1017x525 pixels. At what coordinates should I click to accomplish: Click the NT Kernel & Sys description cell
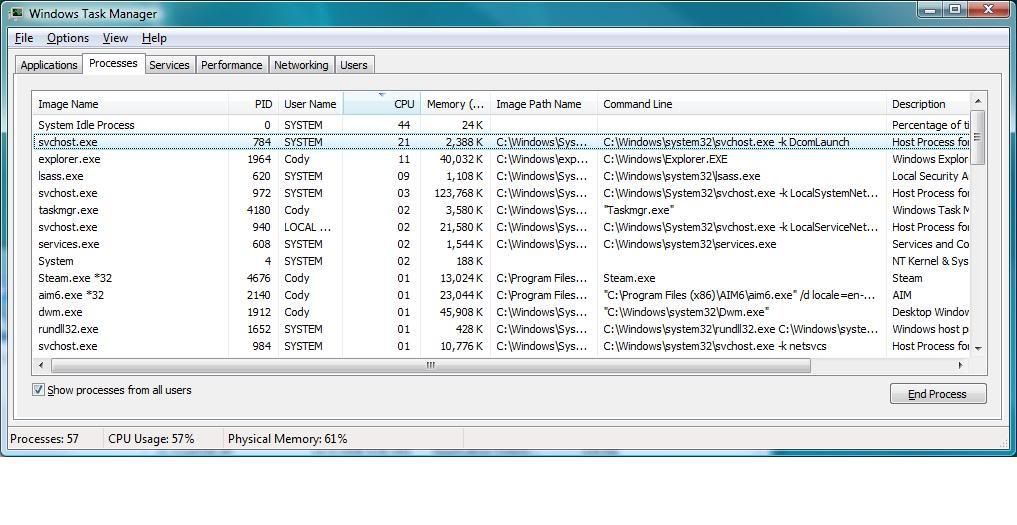(930, 261)
